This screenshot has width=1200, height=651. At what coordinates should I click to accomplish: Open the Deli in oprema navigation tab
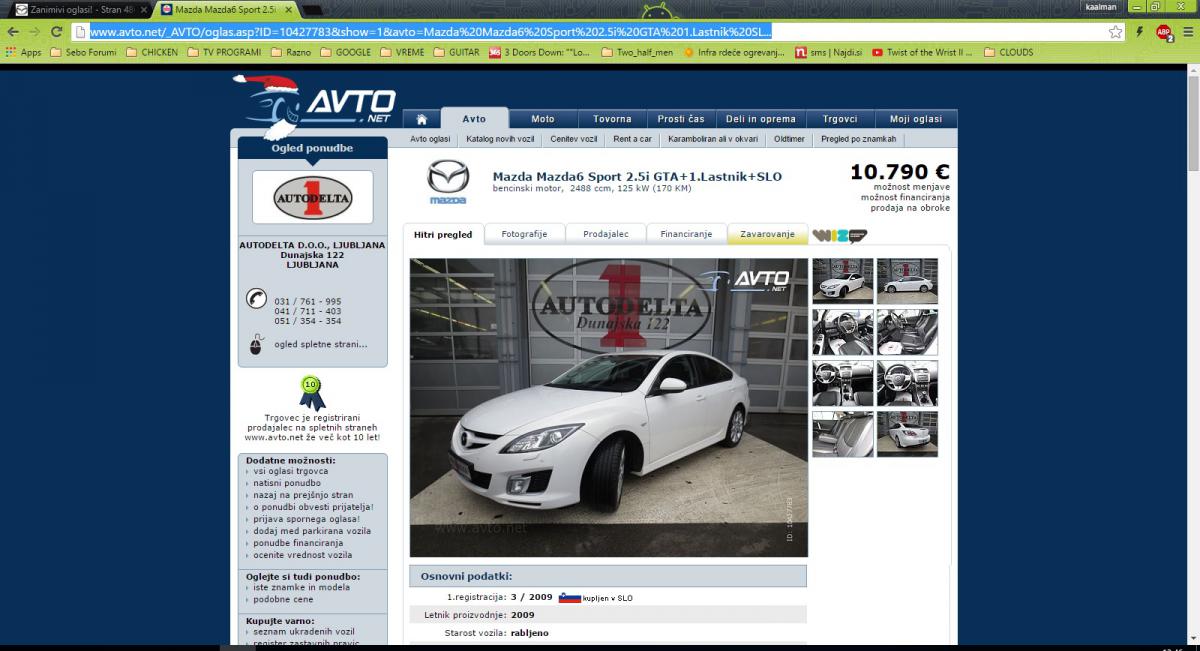761,119
